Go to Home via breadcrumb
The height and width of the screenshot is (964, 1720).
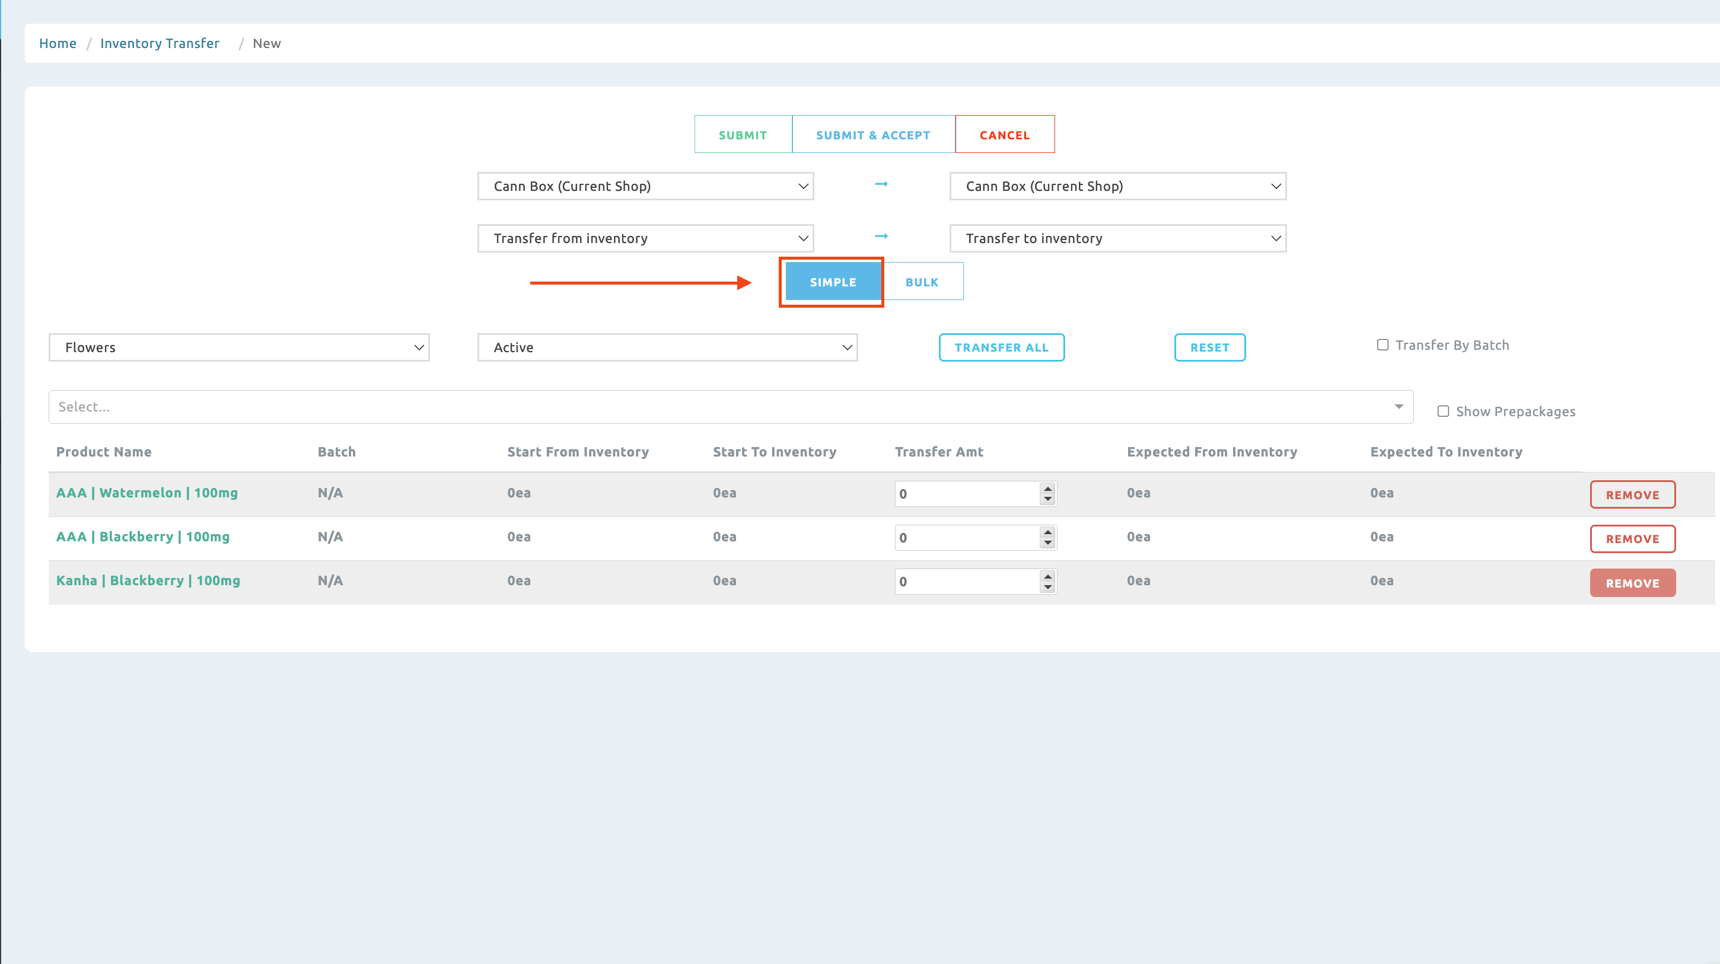(x=58, y=43)
